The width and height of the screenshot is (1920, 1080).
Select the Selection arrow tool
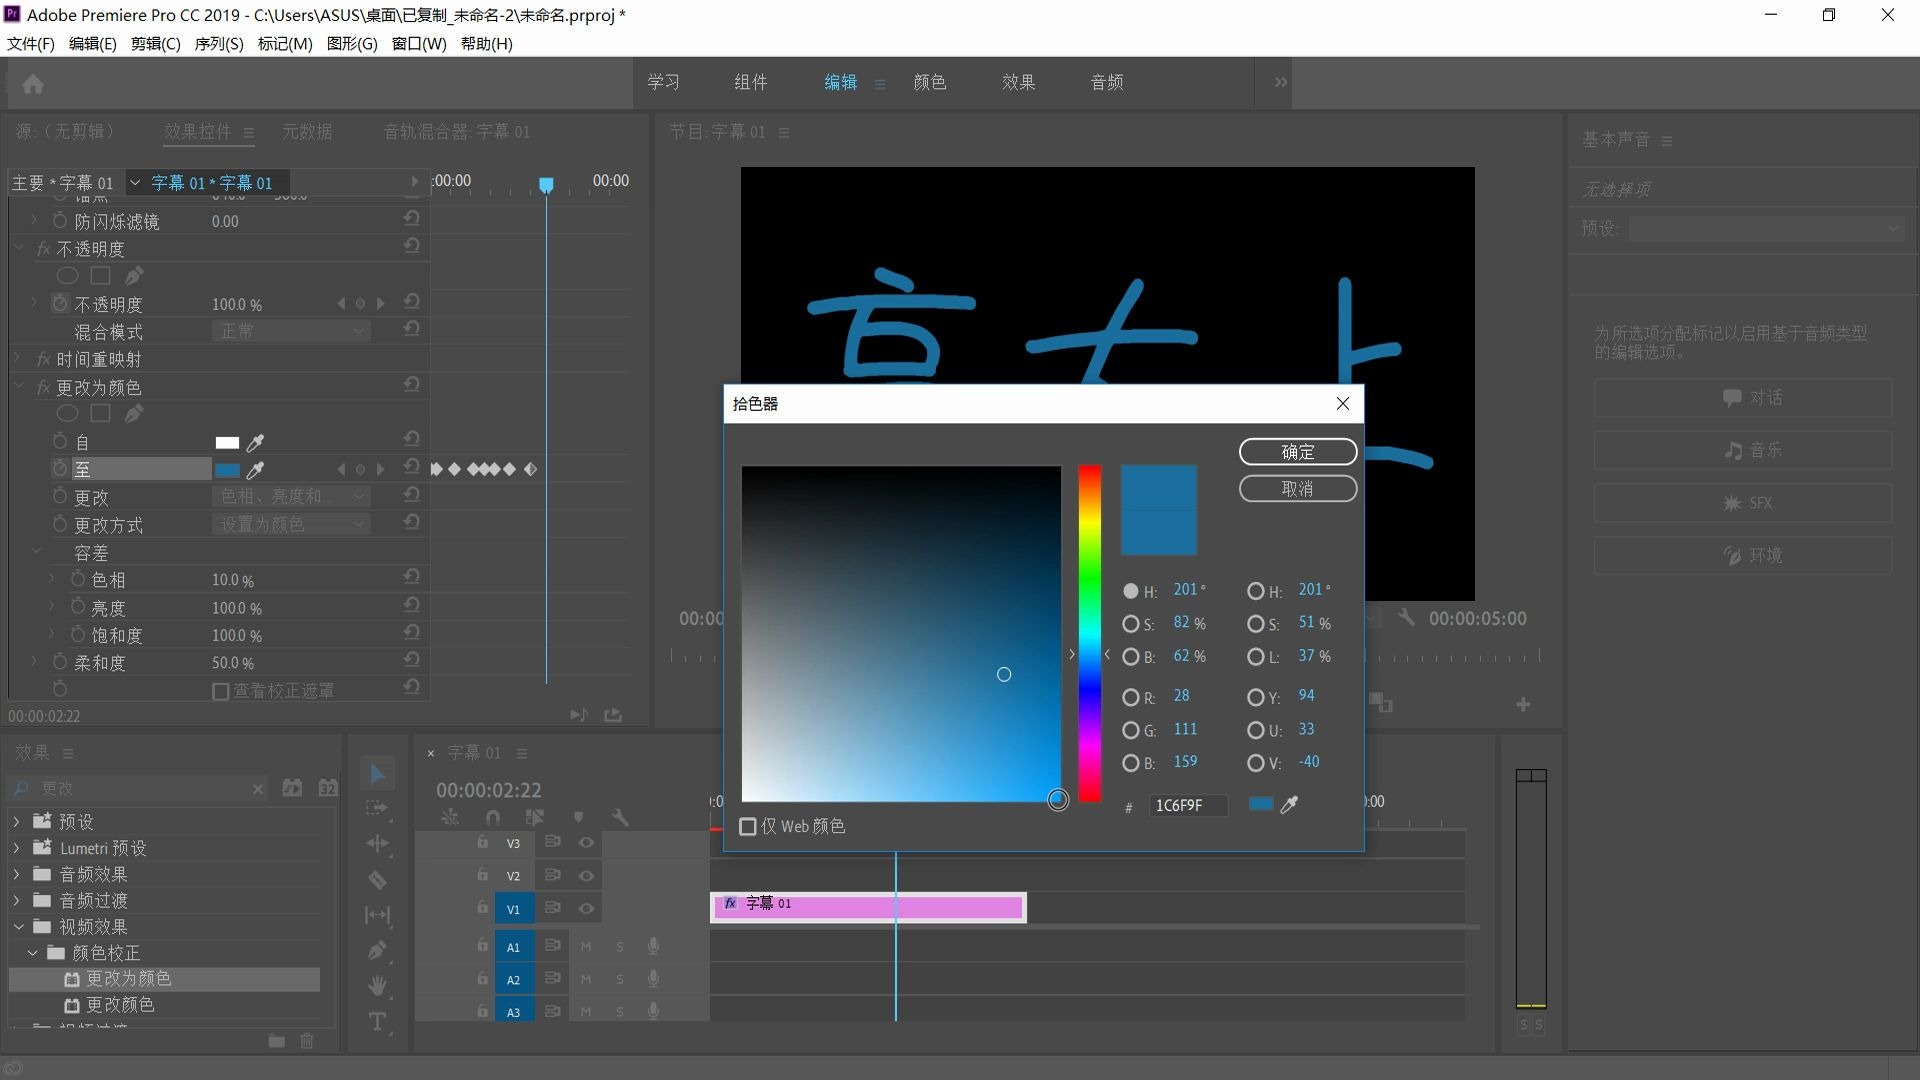click(377, 774)
